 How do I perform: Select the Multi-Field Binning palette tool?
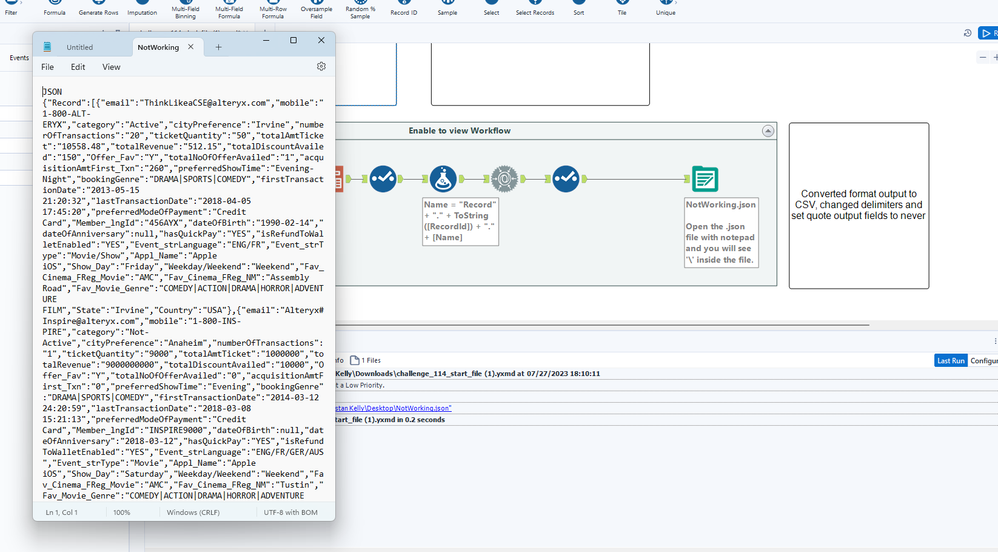coord(185,10)
